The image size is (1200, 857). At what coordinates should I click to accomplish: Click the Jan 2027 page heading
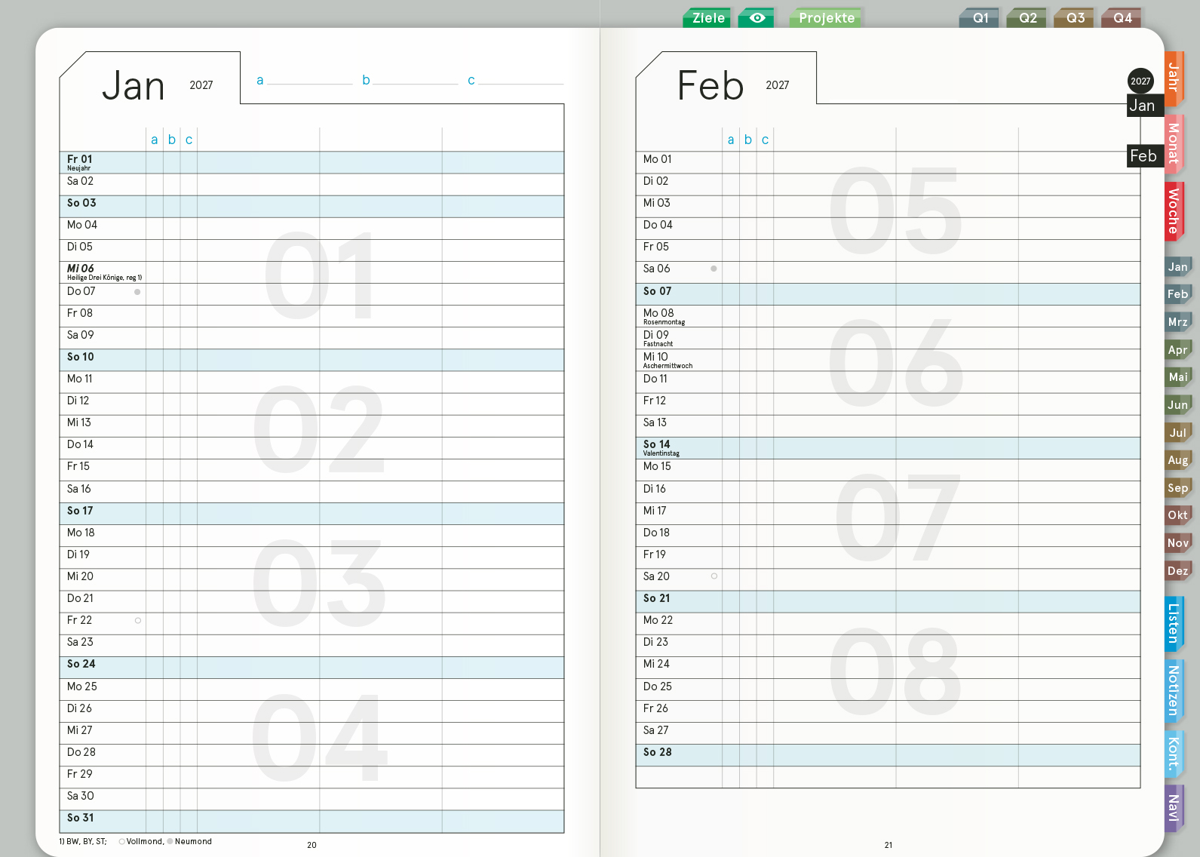pos(157,85)
